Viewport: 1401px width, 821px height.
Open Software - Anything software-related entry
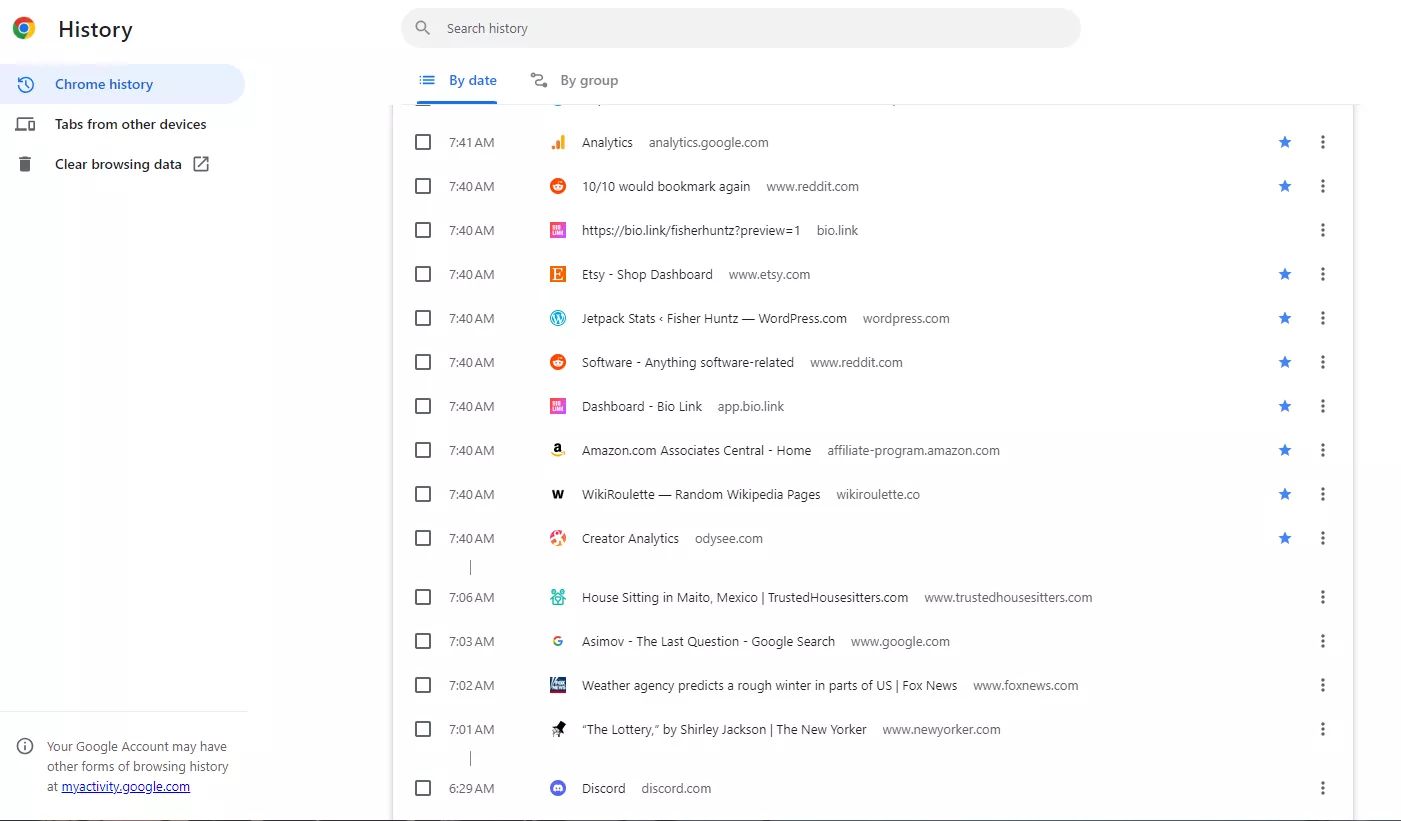pyautogui.click(x=688, y=362)
